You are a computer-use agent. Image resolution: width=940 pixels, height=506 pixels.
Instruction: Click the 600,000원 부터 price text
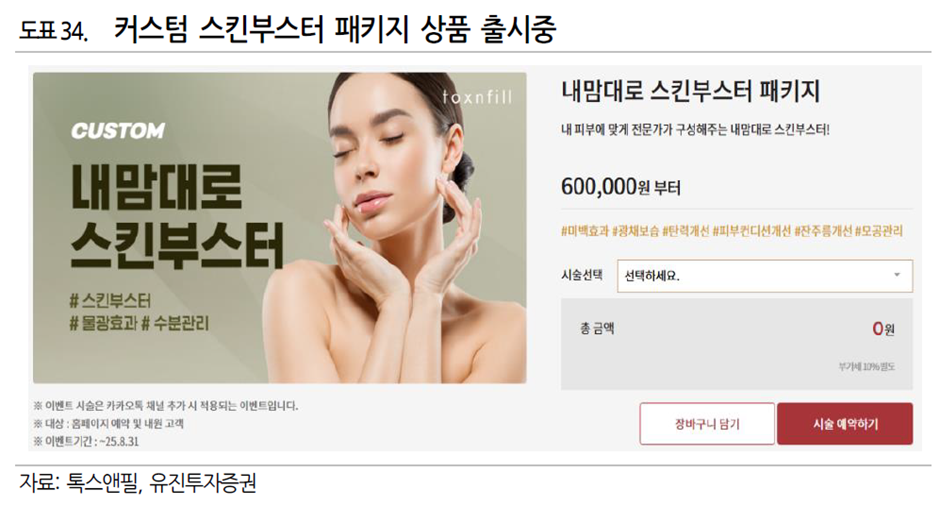[x=620, y=187]
